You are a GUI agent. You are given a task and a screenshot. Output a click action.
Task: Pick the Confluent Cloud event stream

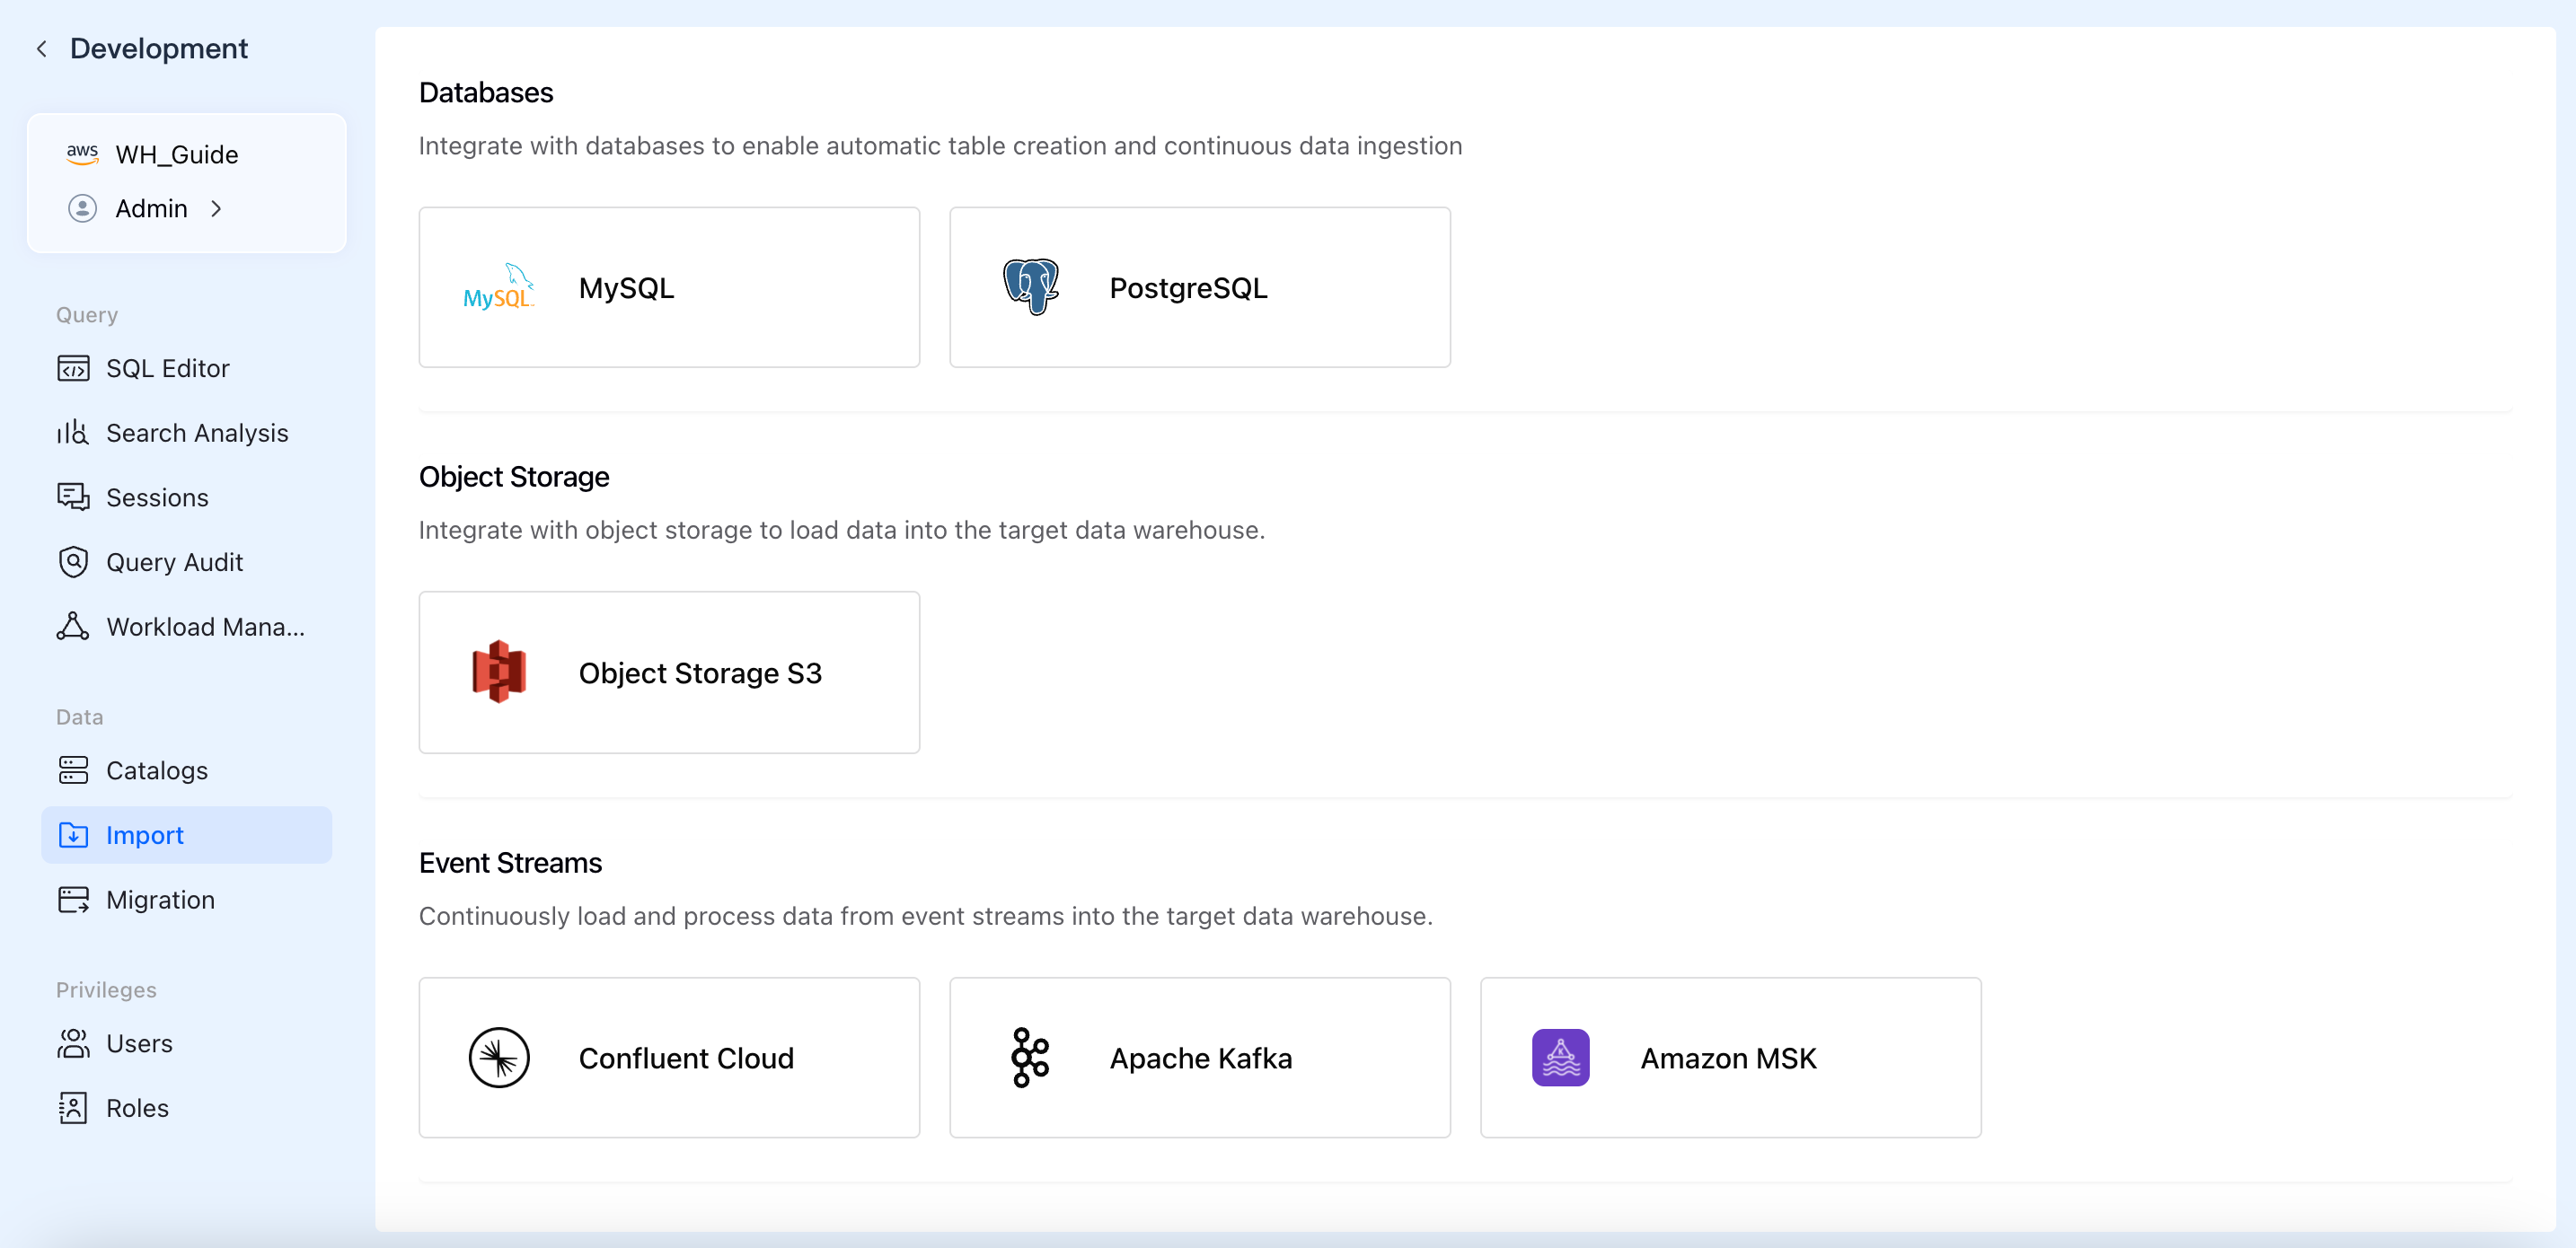[669, 1057]
